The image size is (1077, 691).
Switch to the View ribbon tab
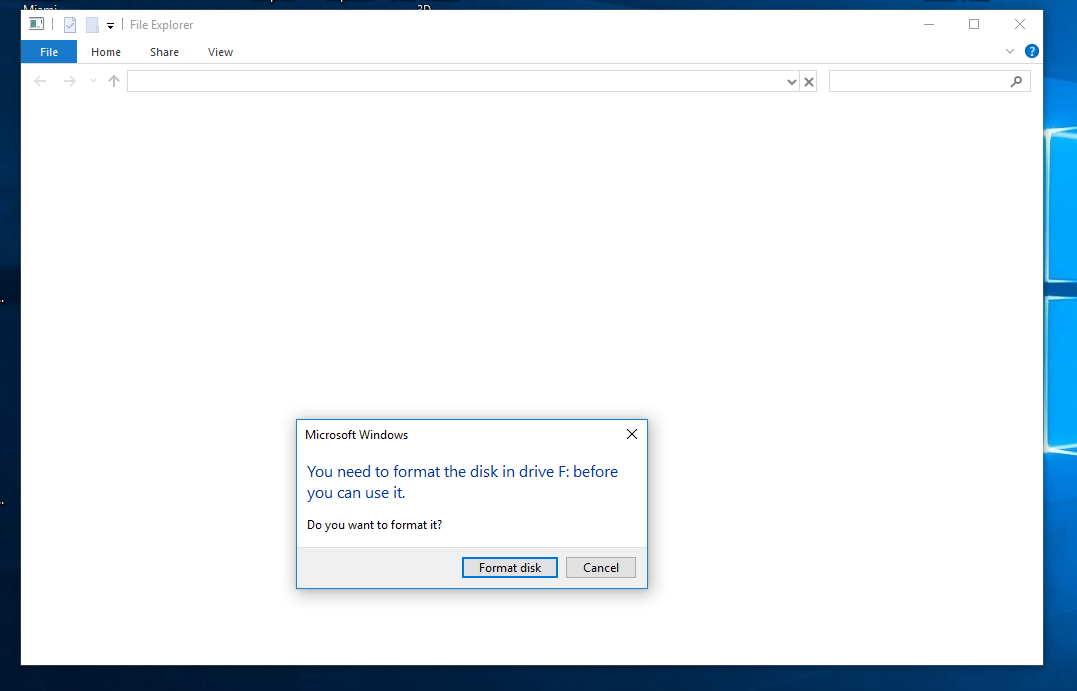point(220,52)
